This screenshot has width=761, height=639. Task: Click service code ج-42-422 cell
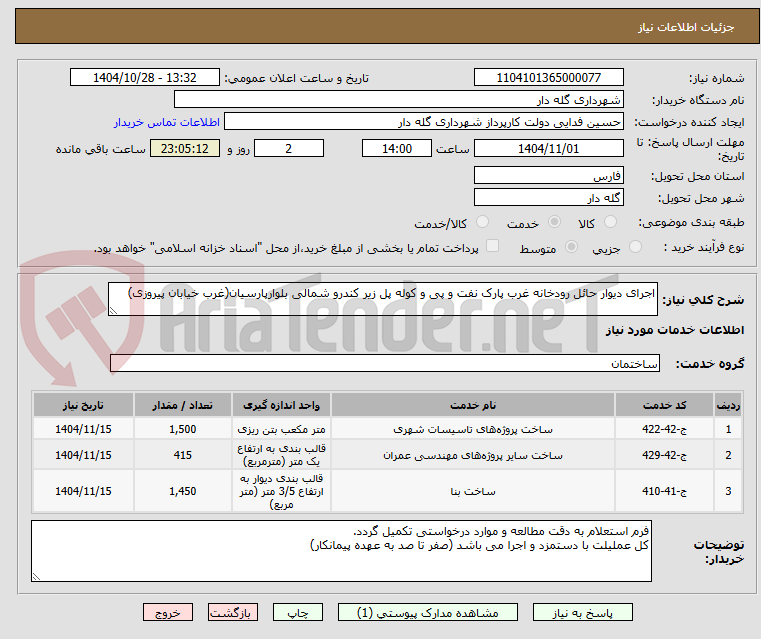(x=664, y=429)
